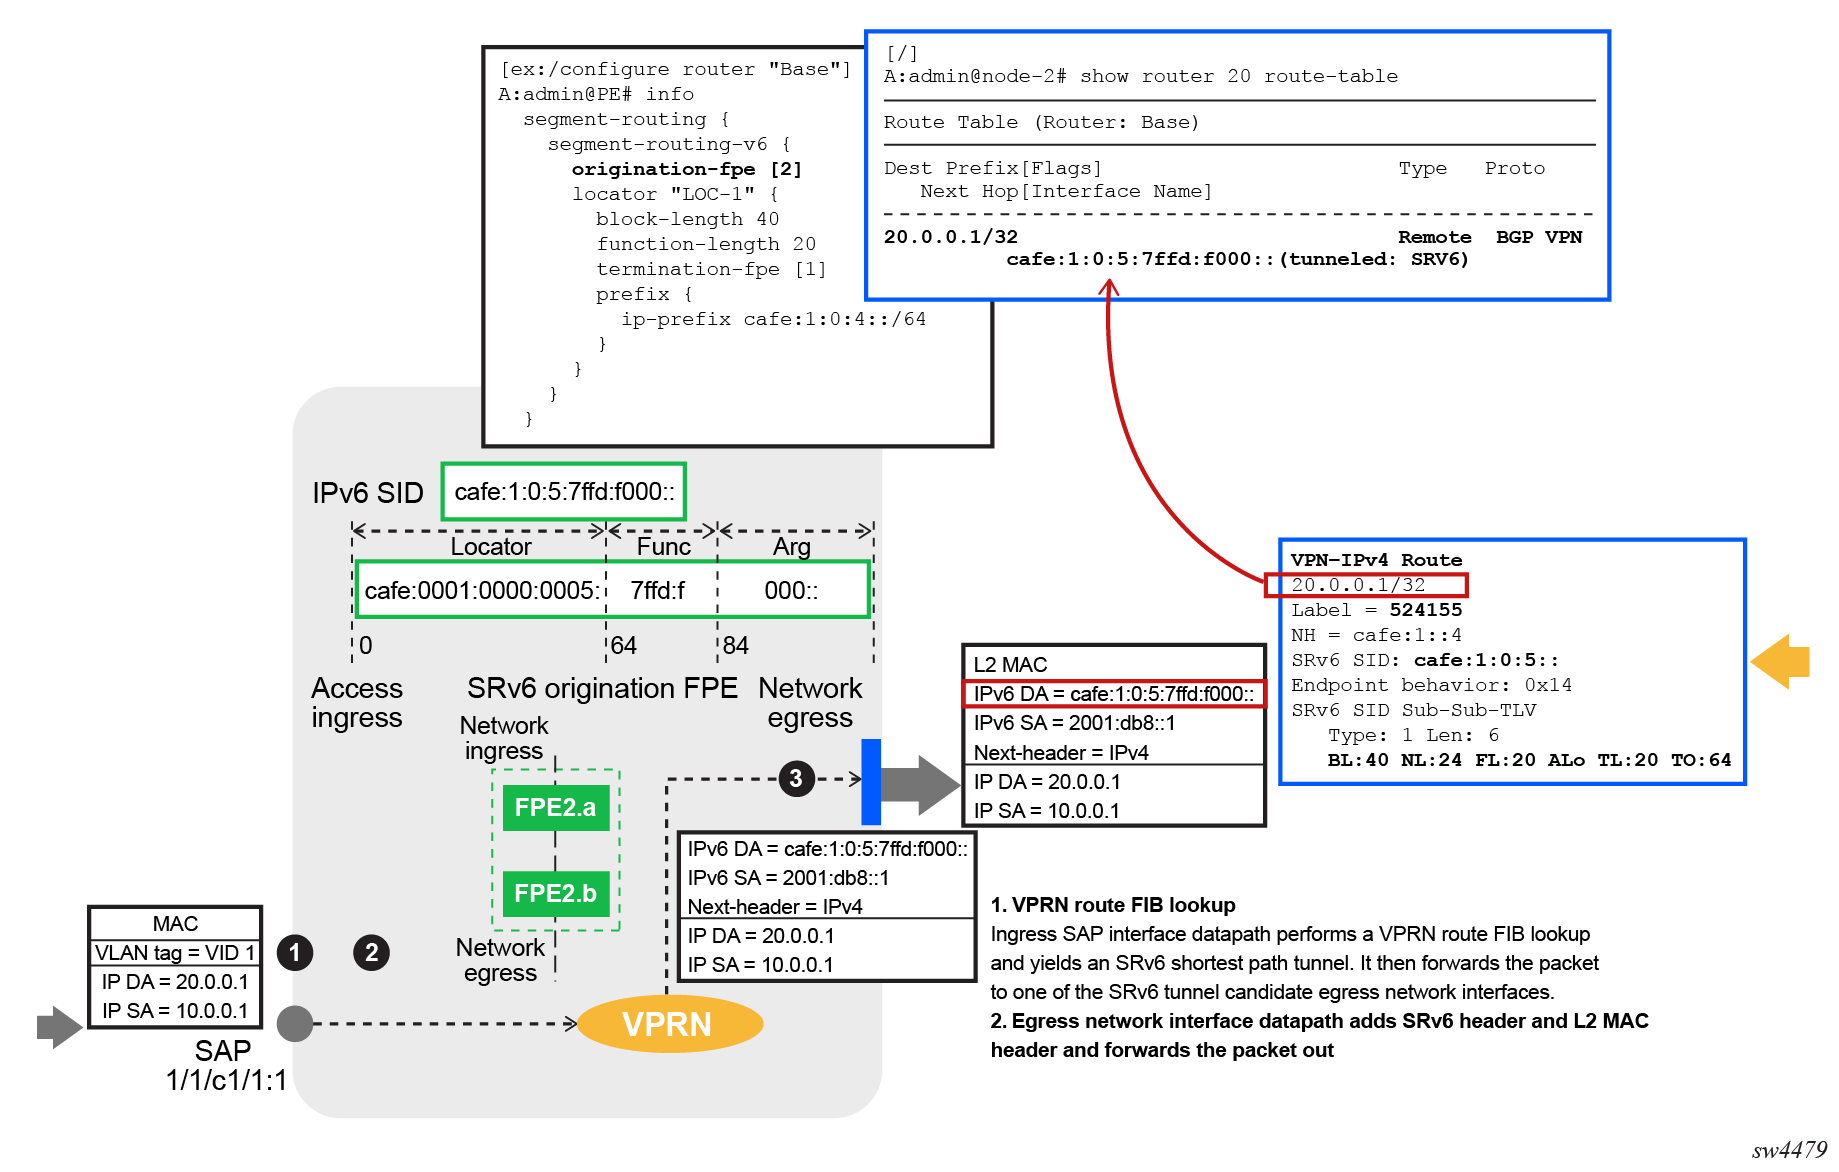Click the VLAN tag = VID 1 row
The image size is (1839, 1172).
pyautogui.click(x=175, y=953)
